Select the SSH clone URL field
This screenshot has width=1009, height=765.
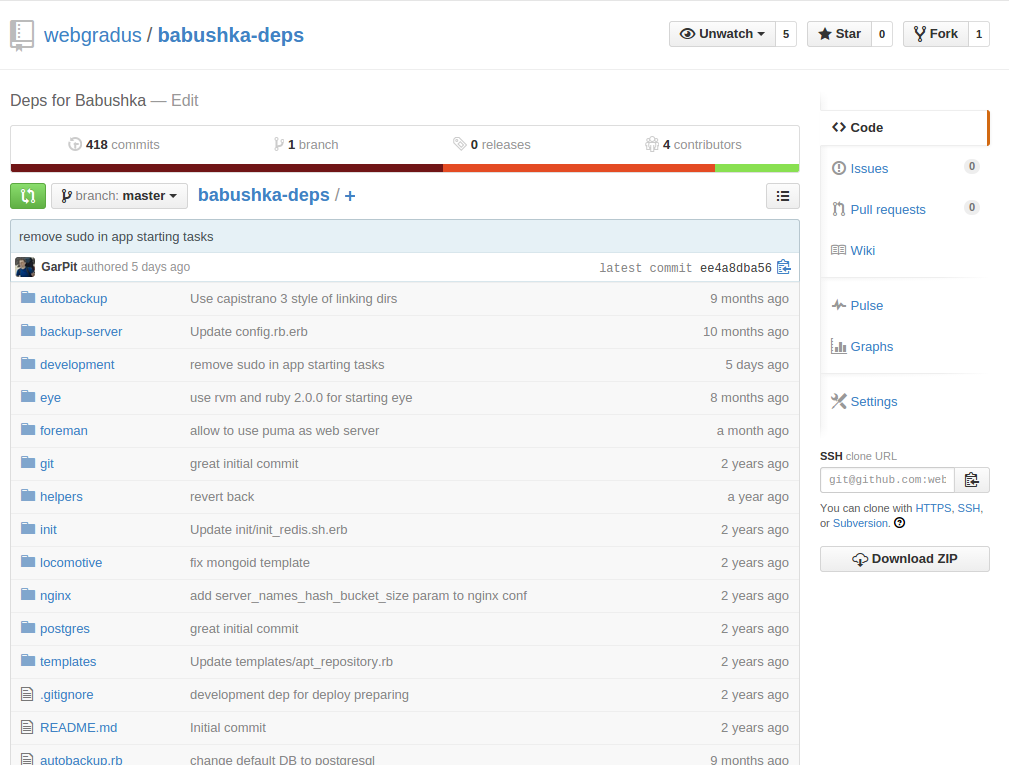887,480
